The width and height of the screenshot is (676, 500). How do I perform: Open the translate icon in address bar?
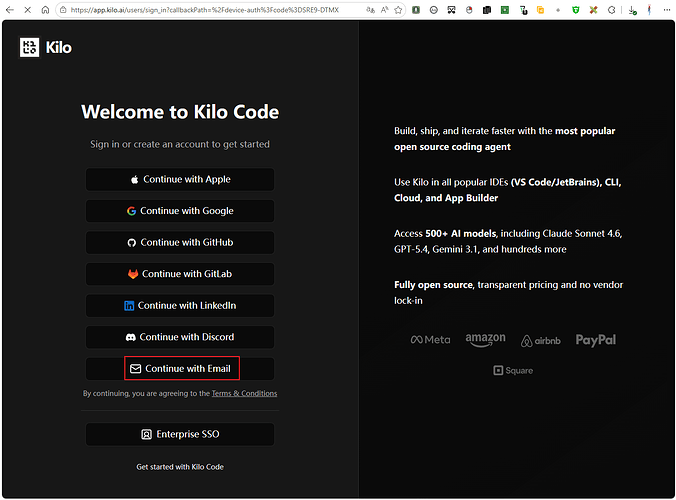[x=370, y=9]
